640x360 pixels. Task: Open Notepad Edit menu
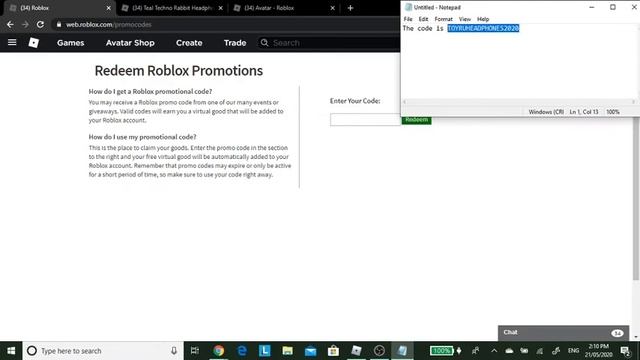point(423,19)
